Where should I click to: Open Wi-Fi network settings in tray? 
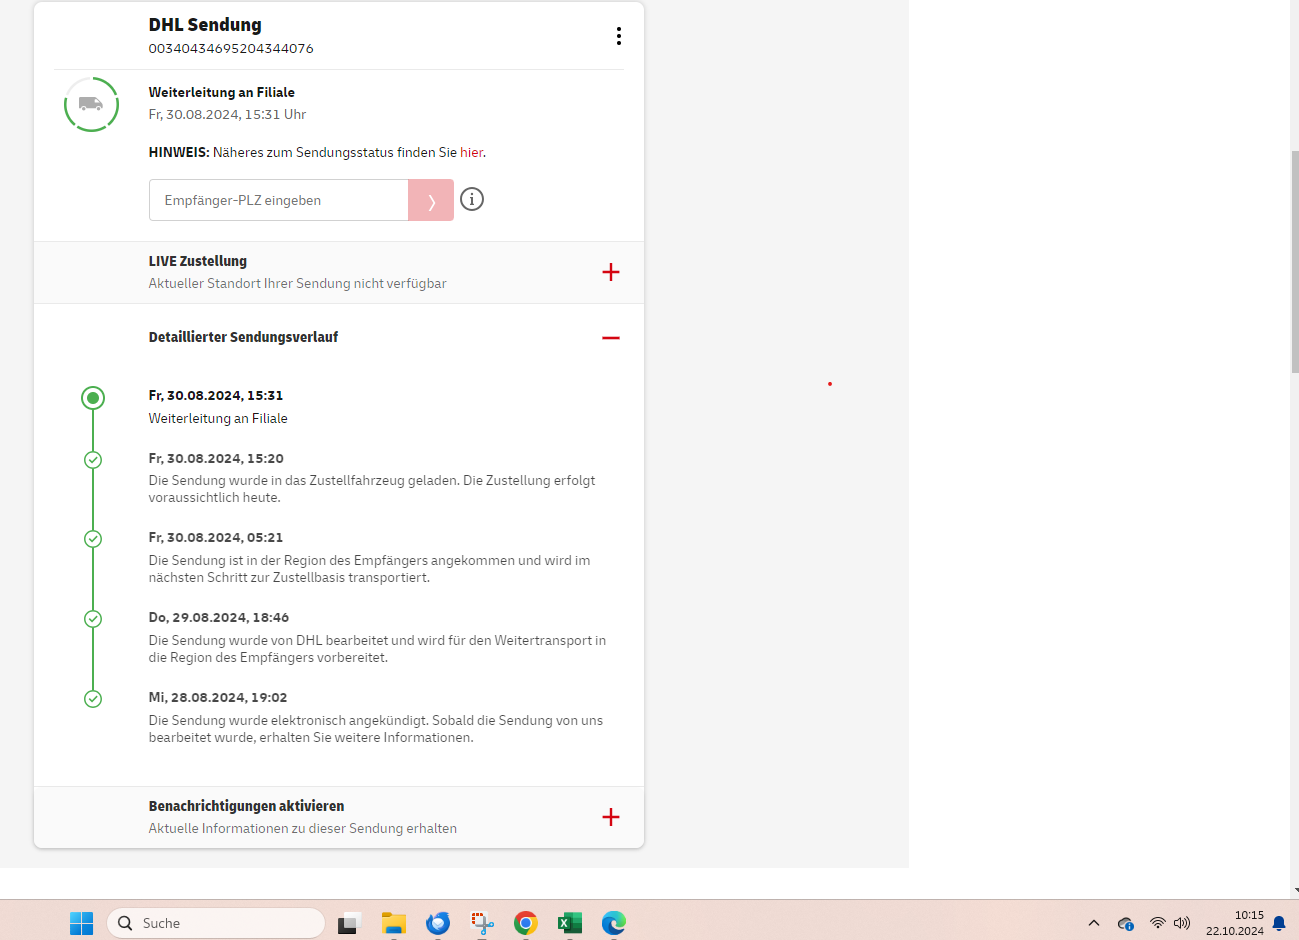click(x=1158, y=923)
